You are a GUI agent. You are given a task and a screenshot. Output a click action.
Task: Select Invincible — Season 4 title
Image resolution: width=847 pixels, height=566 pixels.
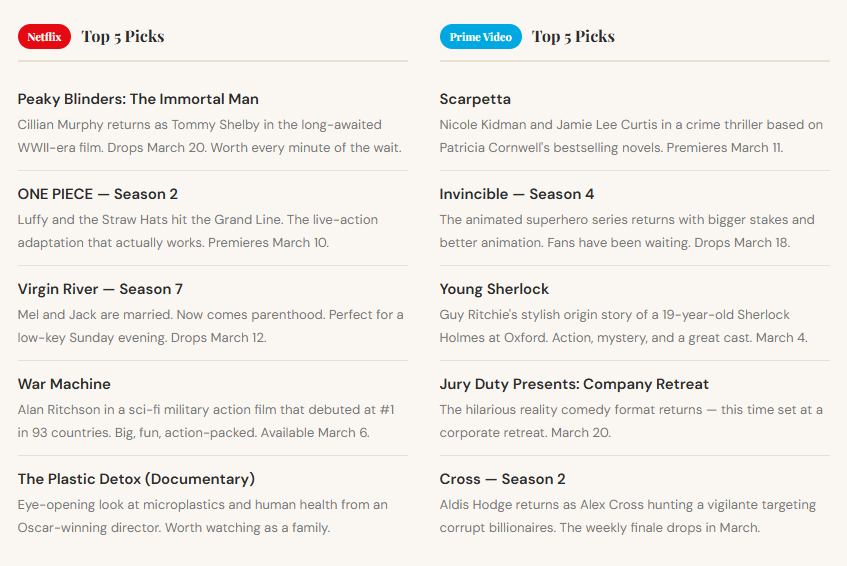pos(517,194)
